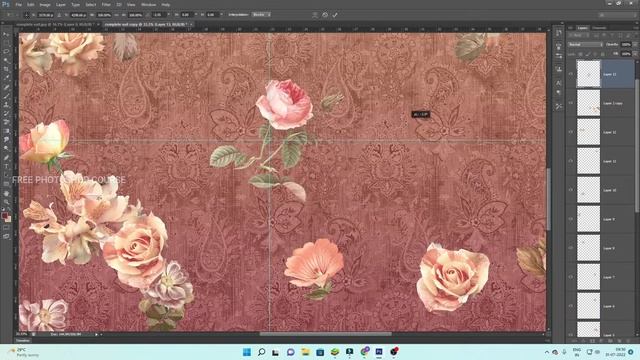
Task: Toggle visibility of Layer 11
Action: click(x=571, y=161)
